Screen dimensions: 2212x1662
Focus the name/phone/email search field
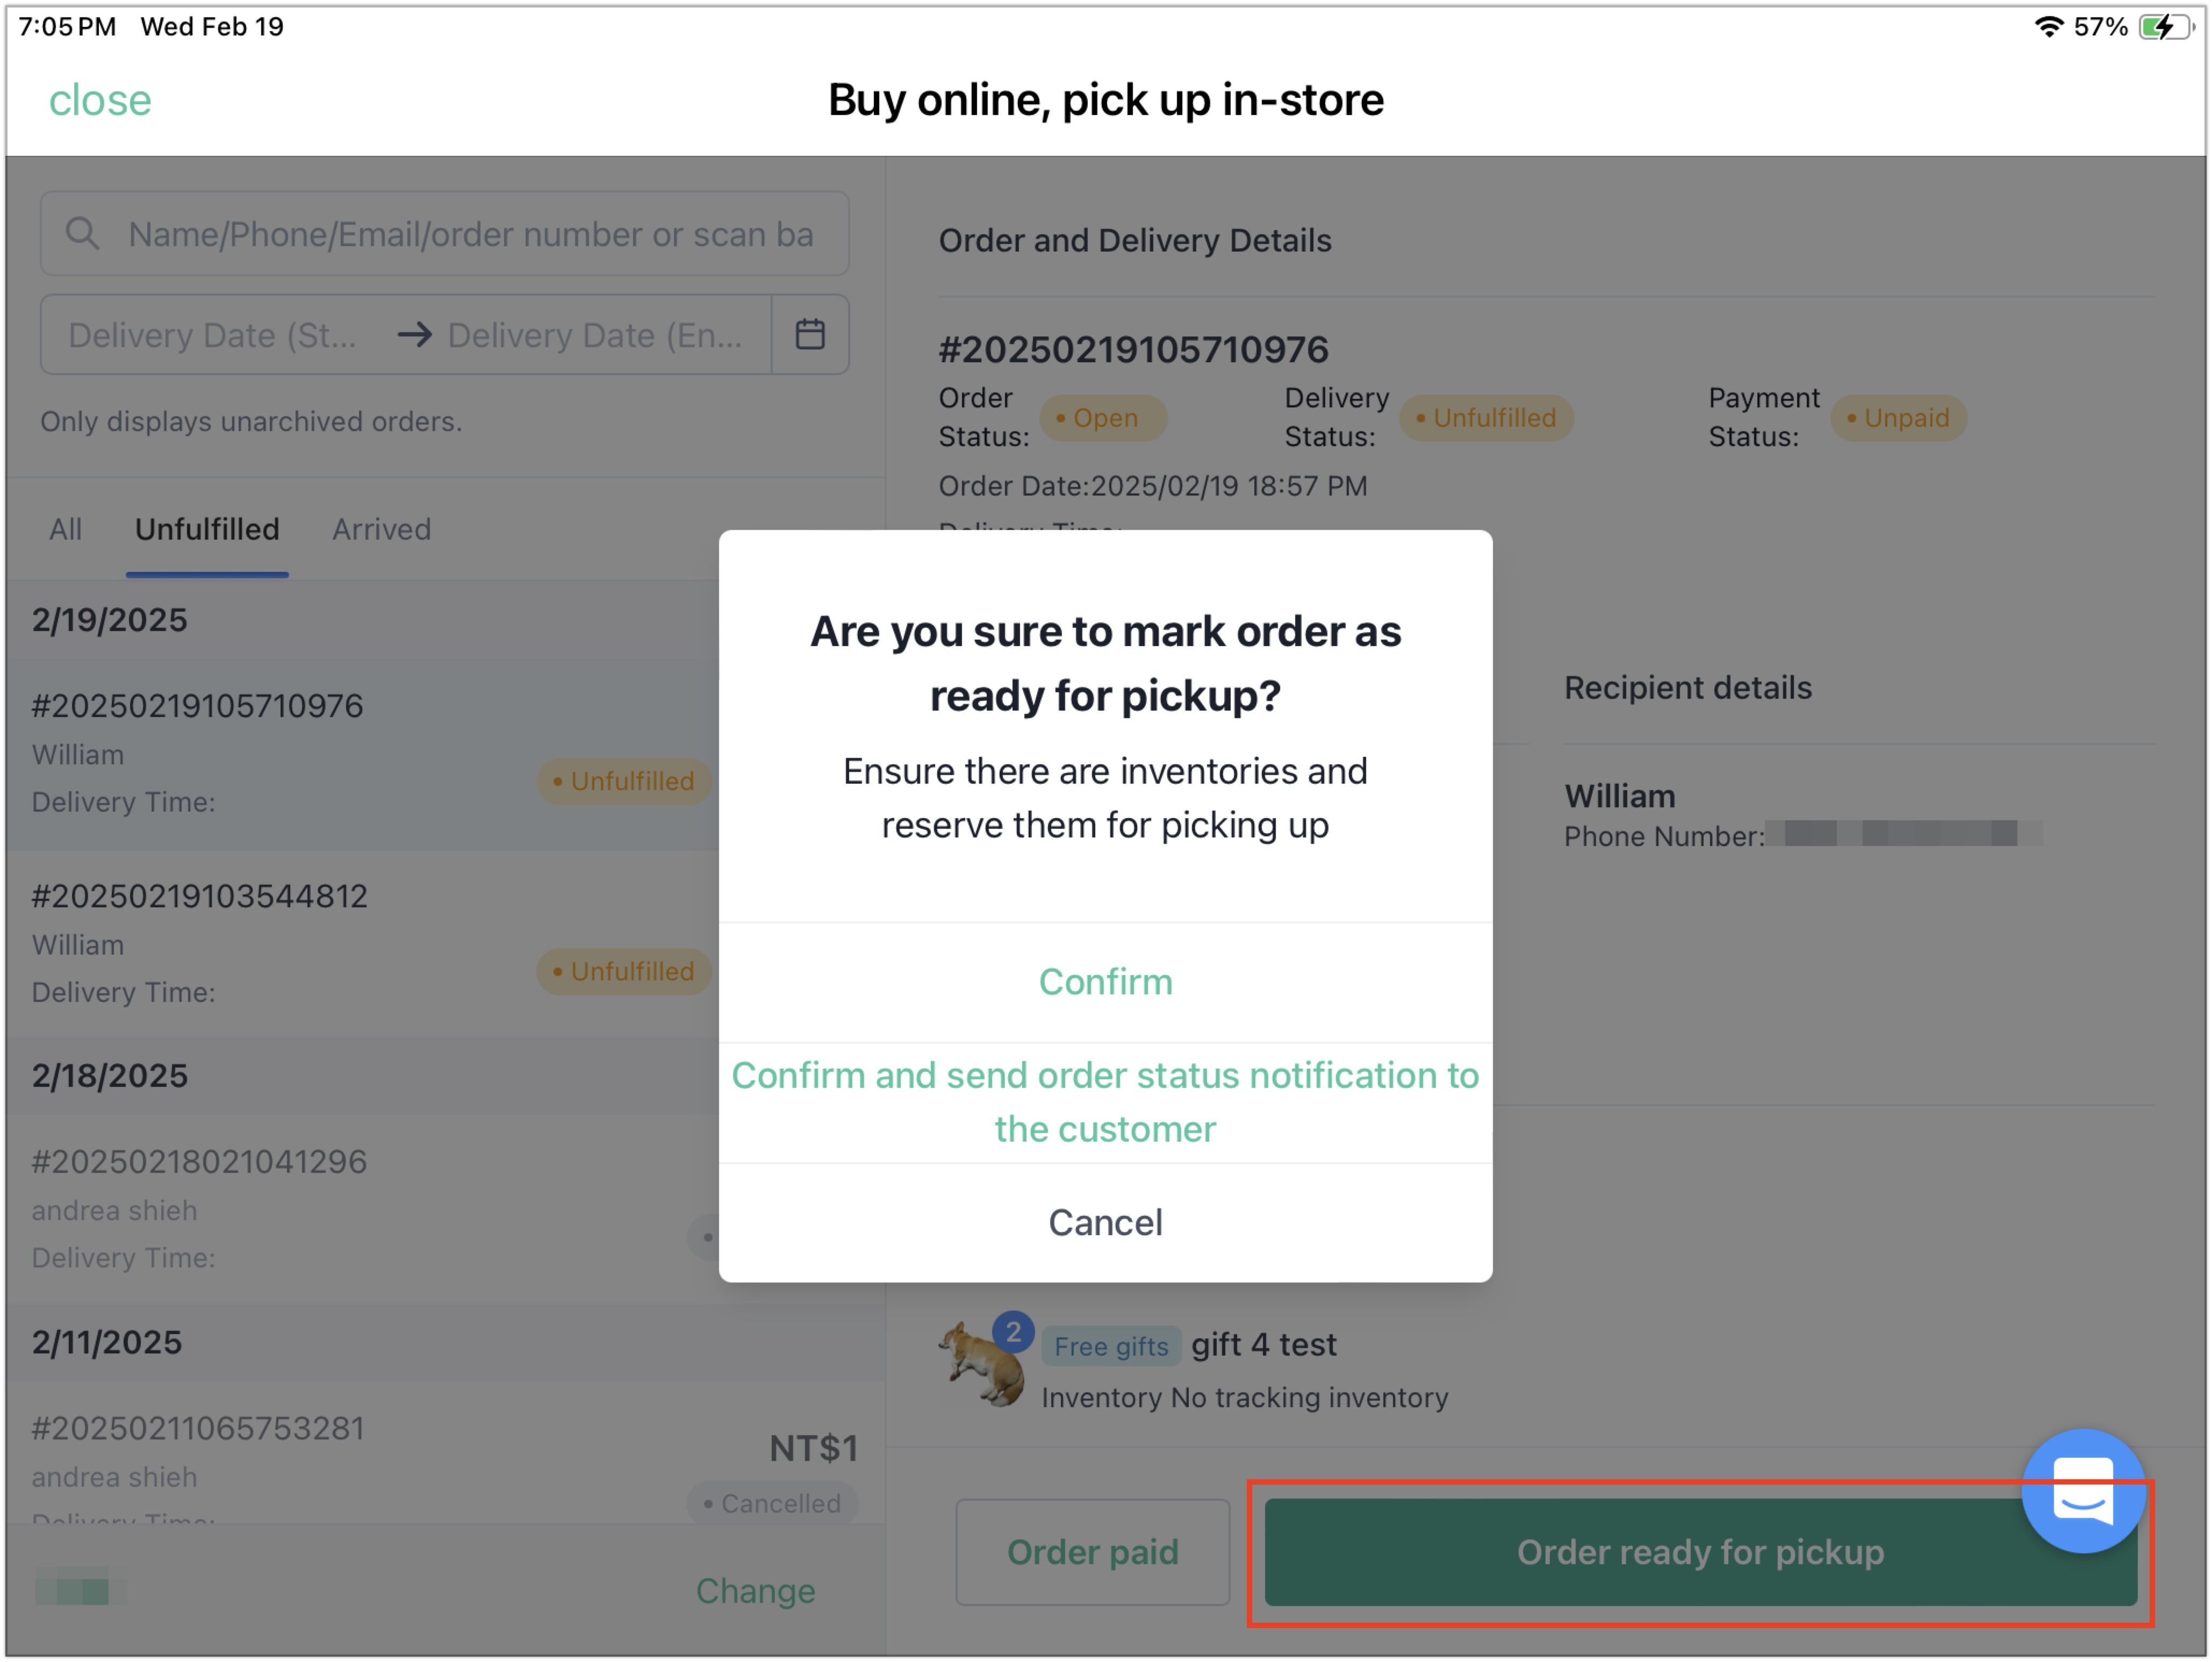445,234
